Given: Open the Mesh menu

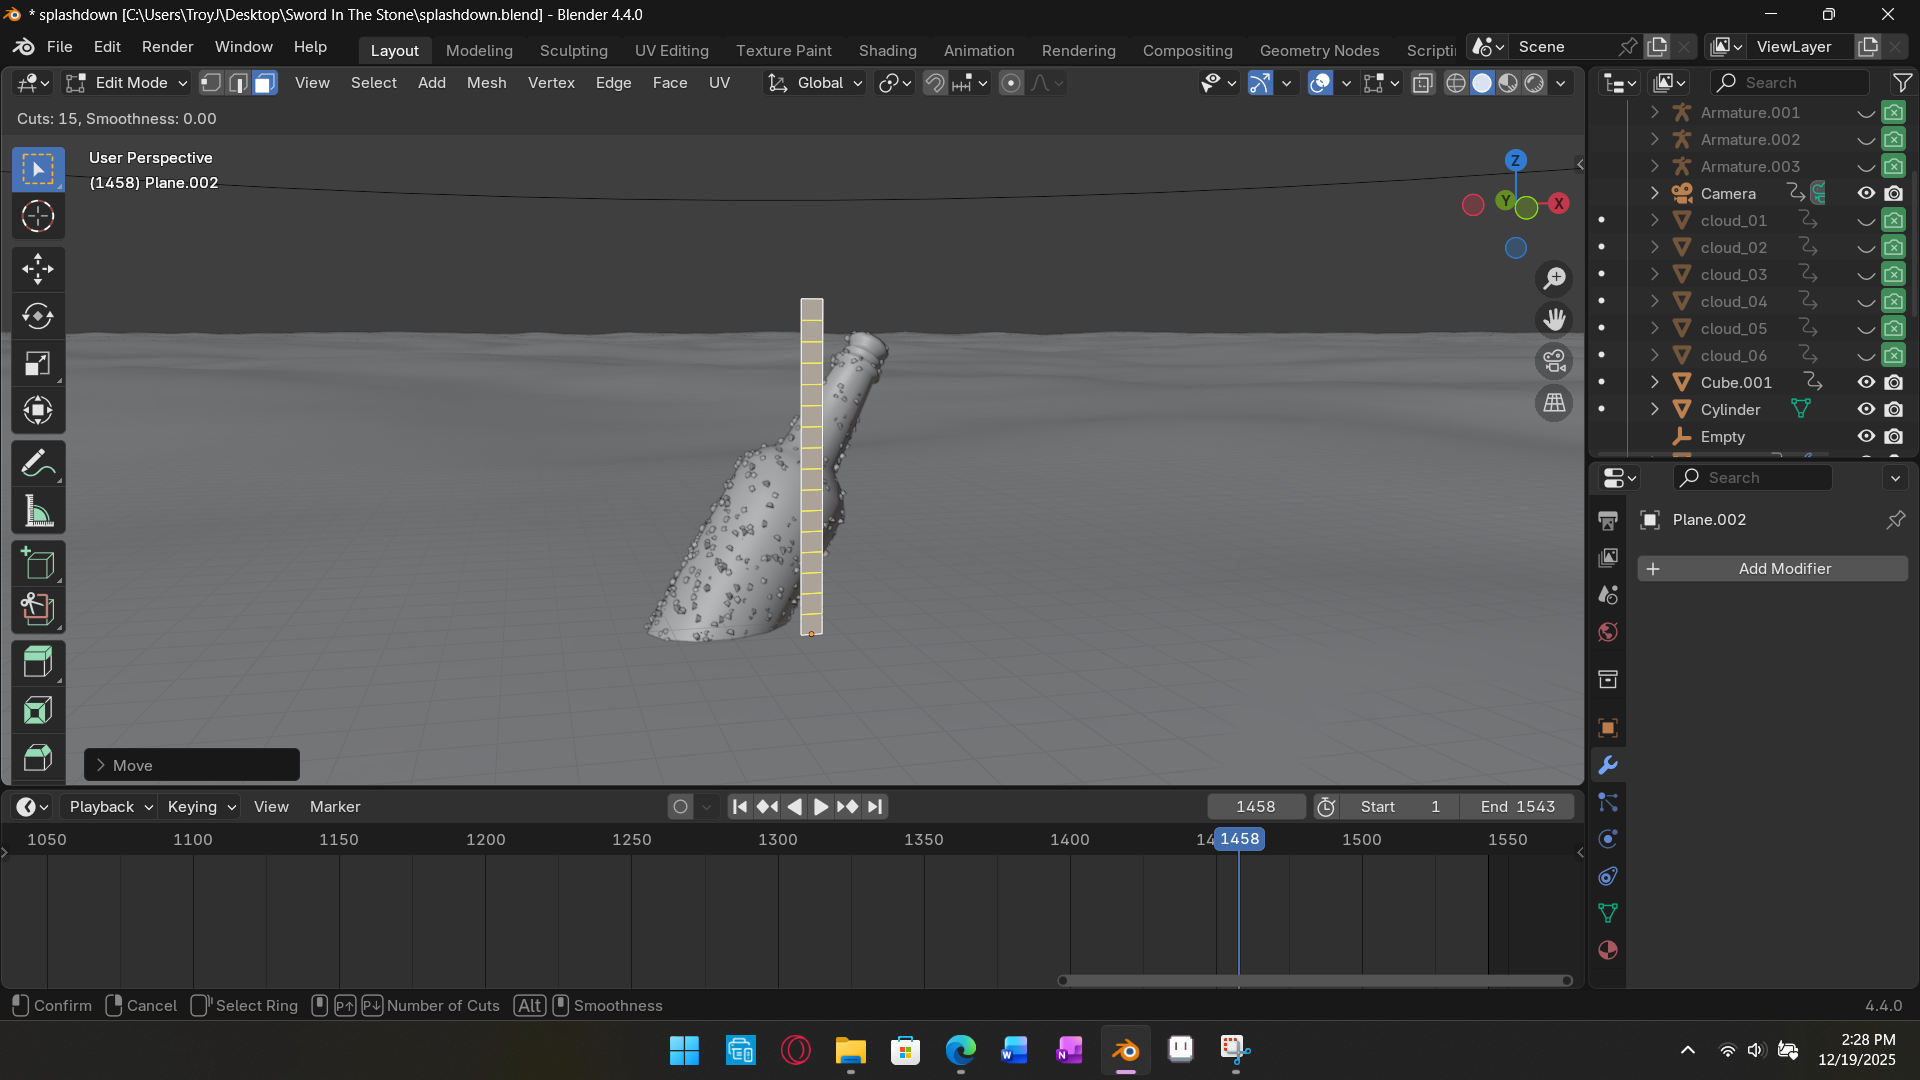Looking at the screenshot, I should pyautogui.click(x=487, y=83).
